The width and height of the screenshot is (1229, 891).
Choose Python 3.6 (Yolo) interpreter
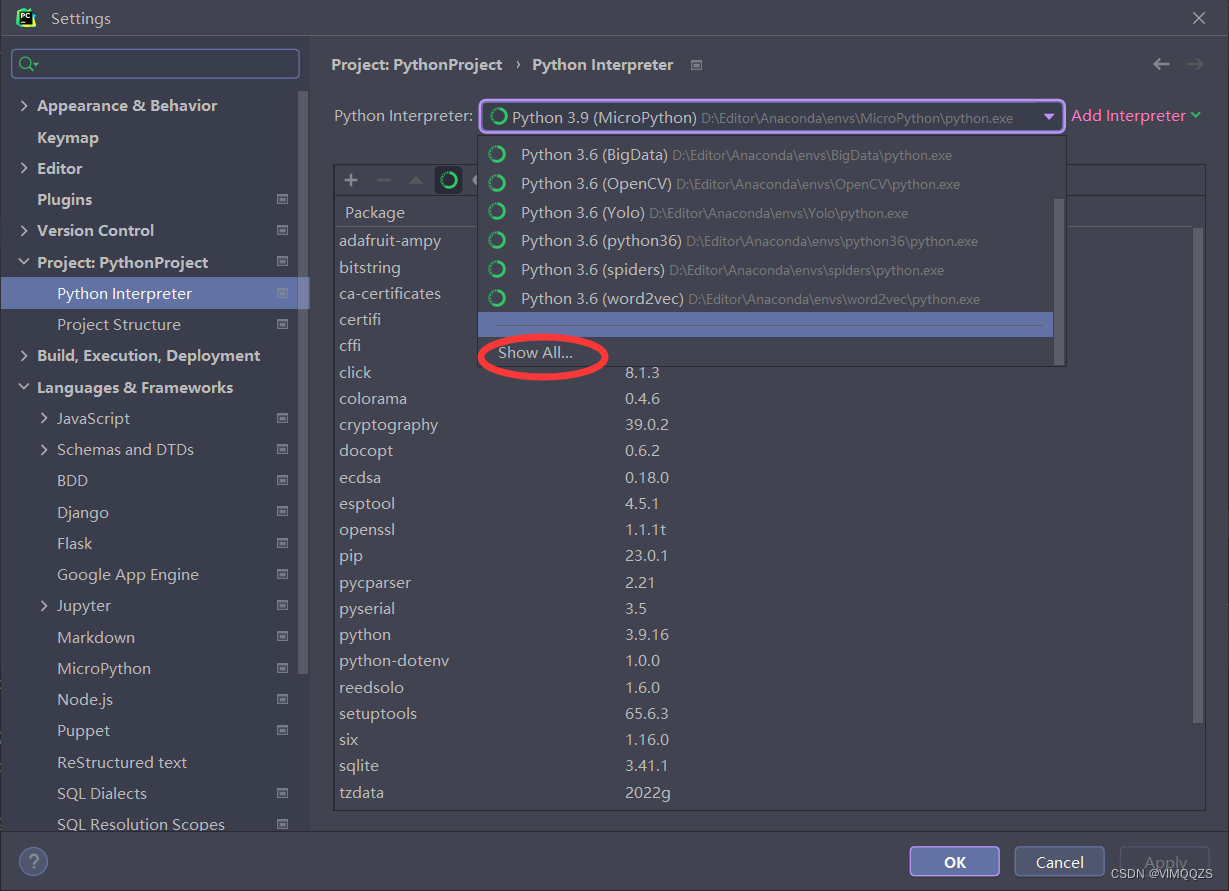click(x=766, y=213)
